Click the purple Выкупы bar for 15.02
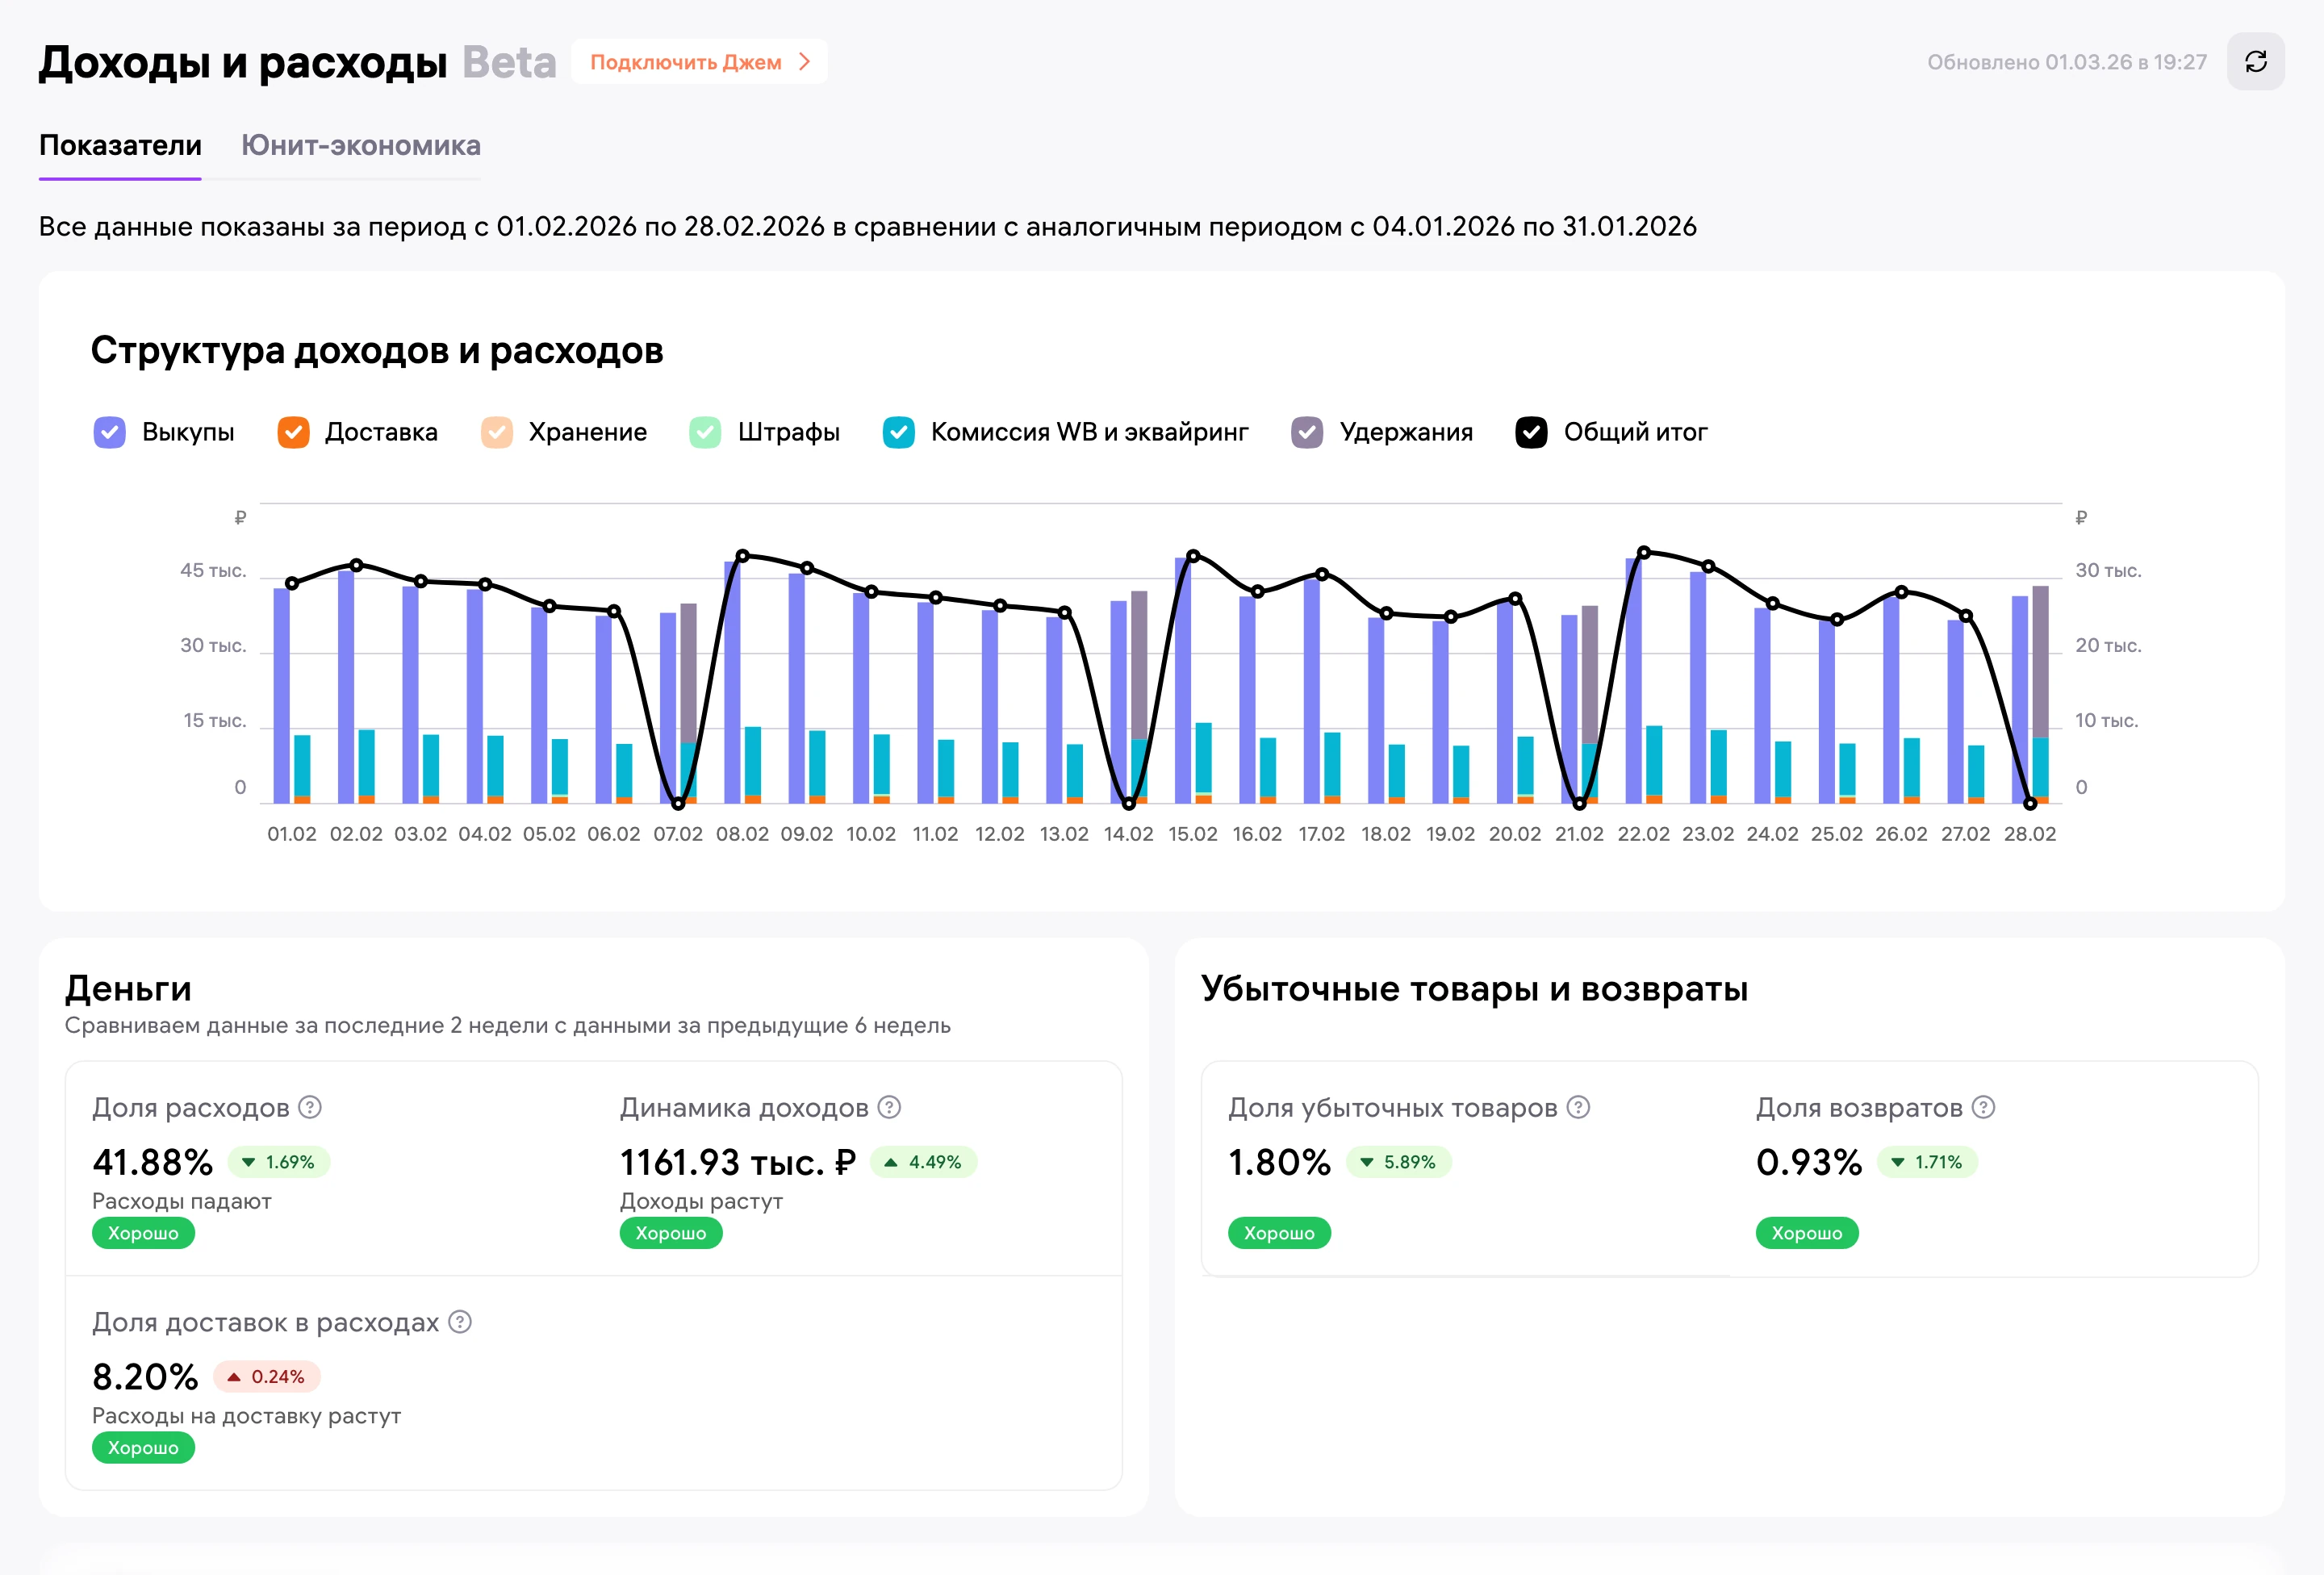 (x=1183, y=681)
